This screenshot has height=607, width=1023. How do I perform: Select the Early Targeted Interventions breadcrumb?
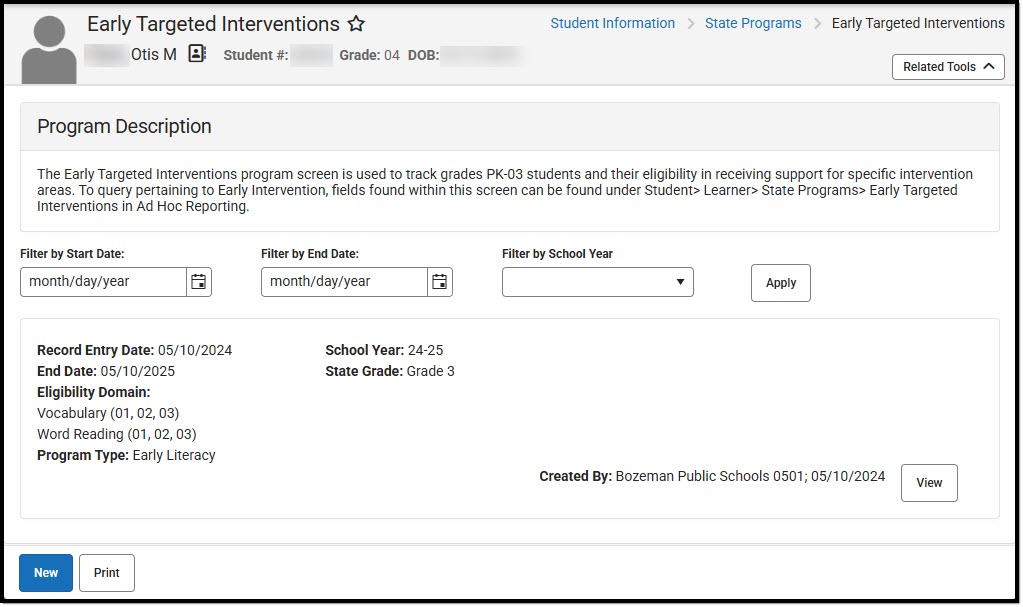pyautogui.click(x=917, y=22)
